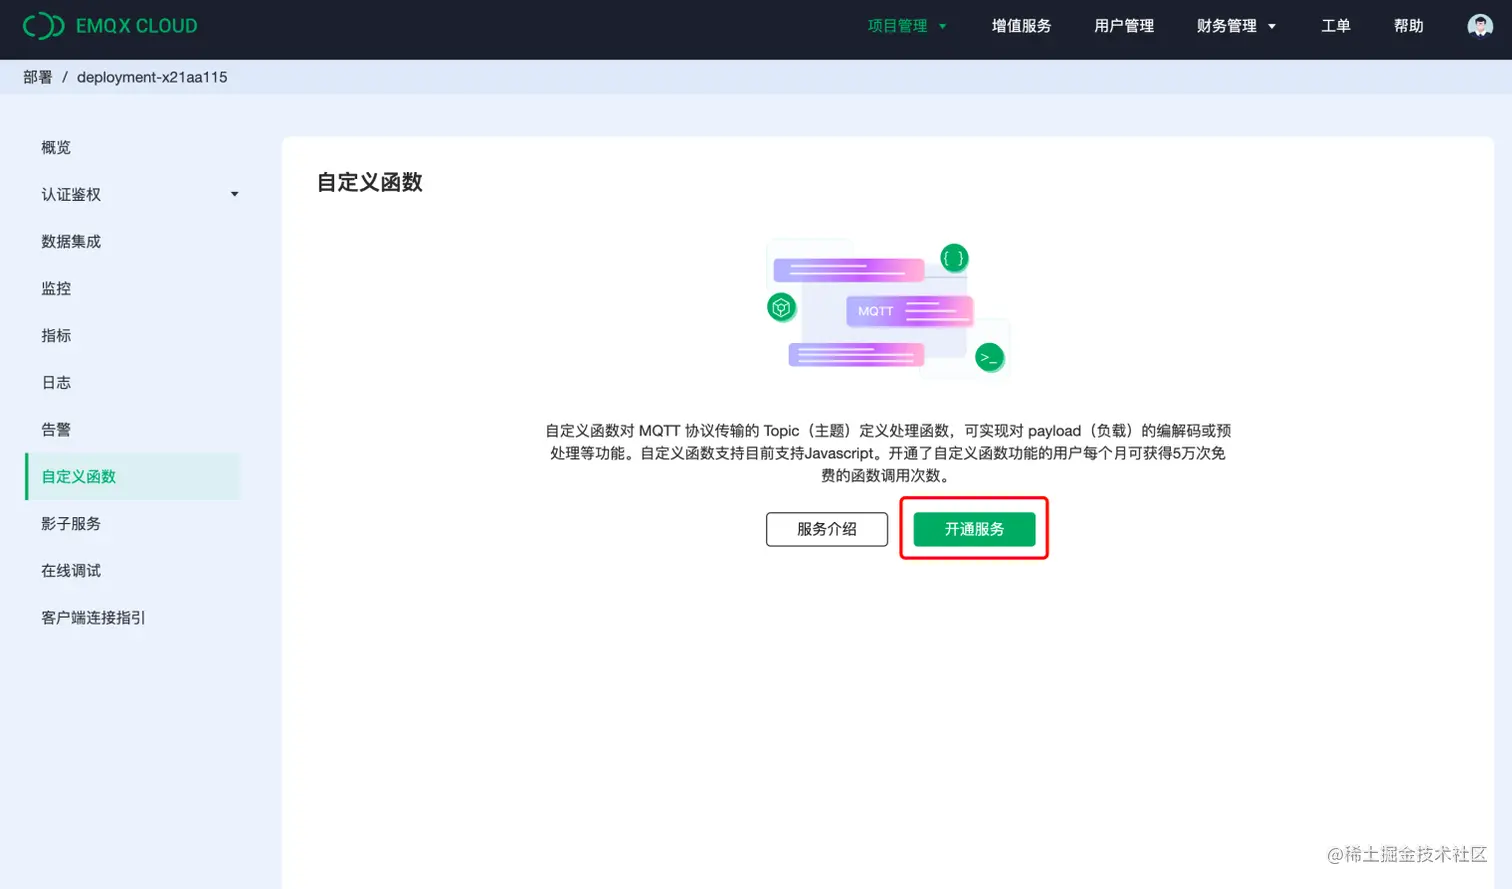
Task: Open the 日志 sidebar page
Action: pyautogui.click(x=55, y=382)
